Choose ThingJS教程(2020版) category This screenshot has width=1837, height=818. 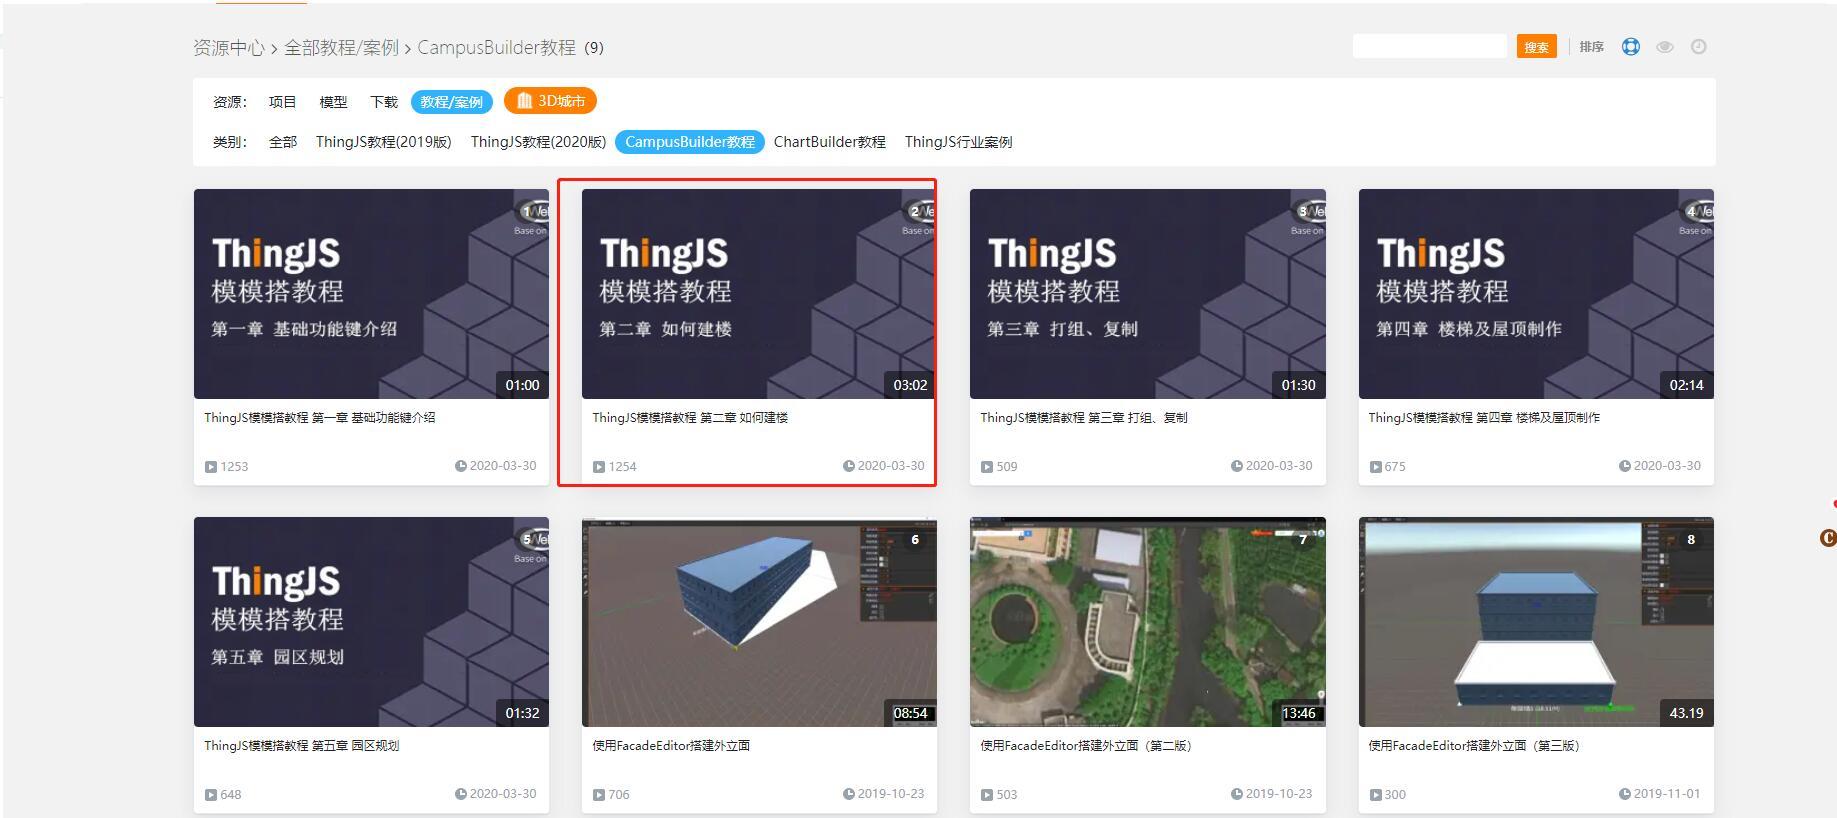click(x=538, y=142)
